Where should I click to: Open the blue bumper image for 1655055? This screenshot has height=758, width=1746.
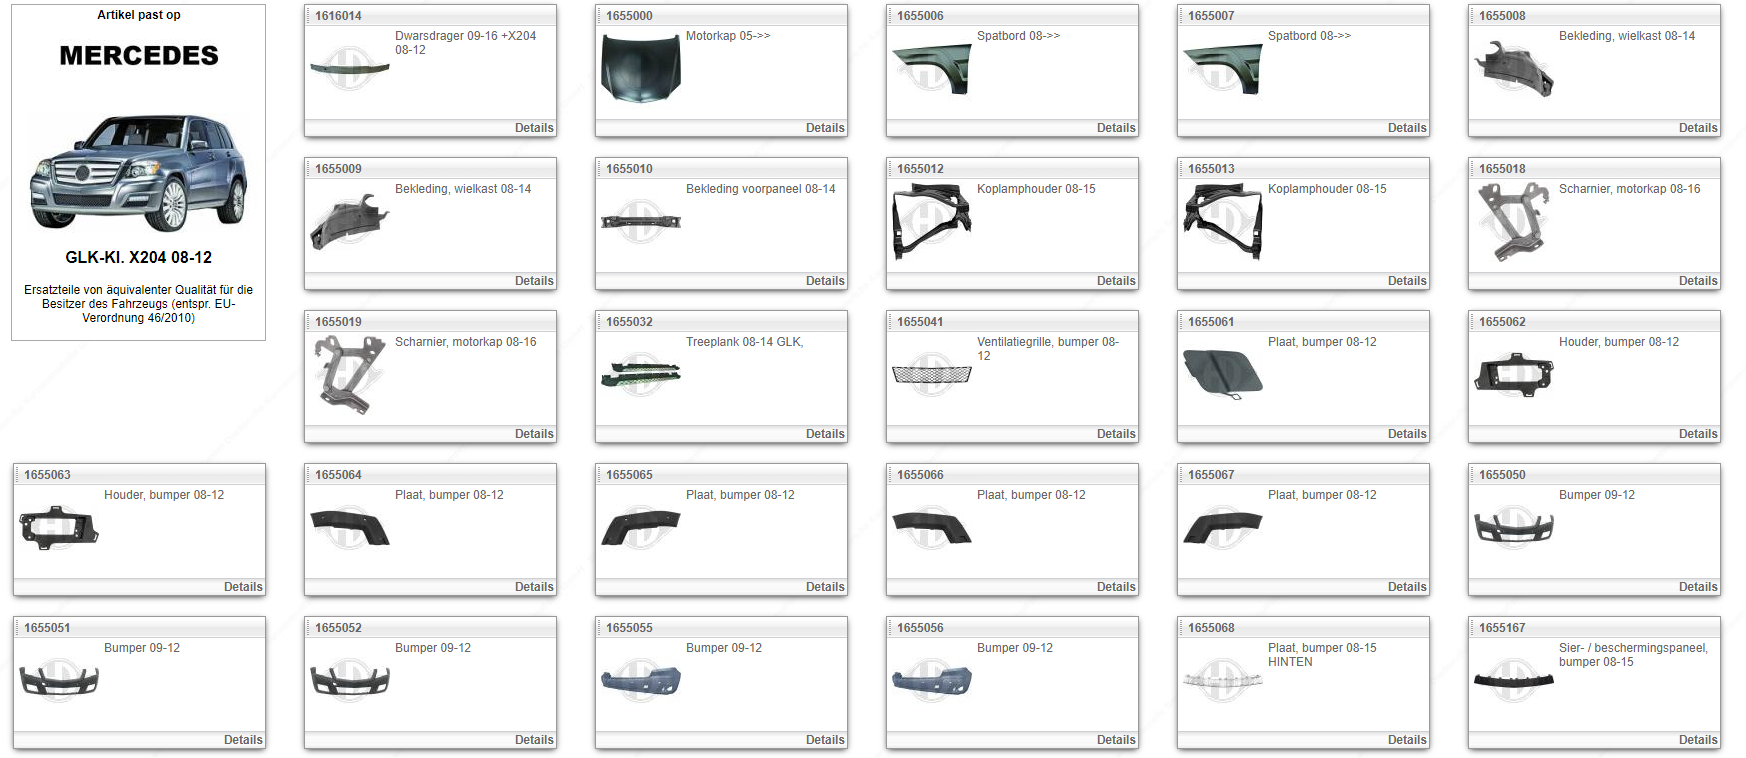click(x=640, y=681)
